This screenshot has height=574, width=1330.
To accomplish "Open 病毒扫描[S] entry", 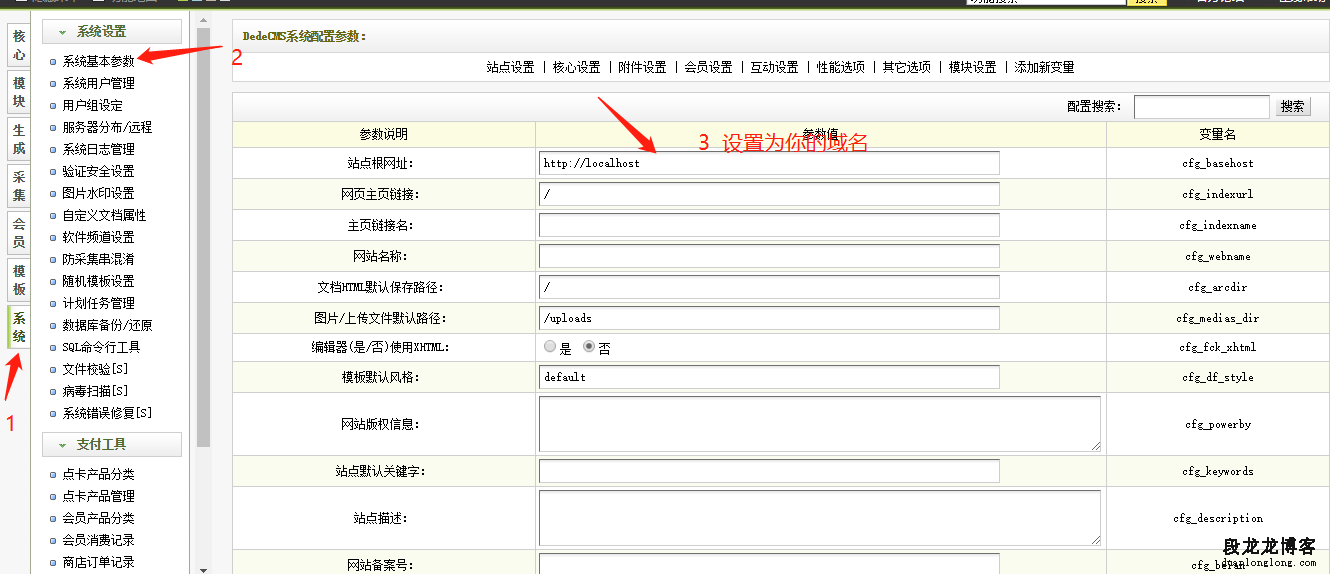I will point(95,391).
